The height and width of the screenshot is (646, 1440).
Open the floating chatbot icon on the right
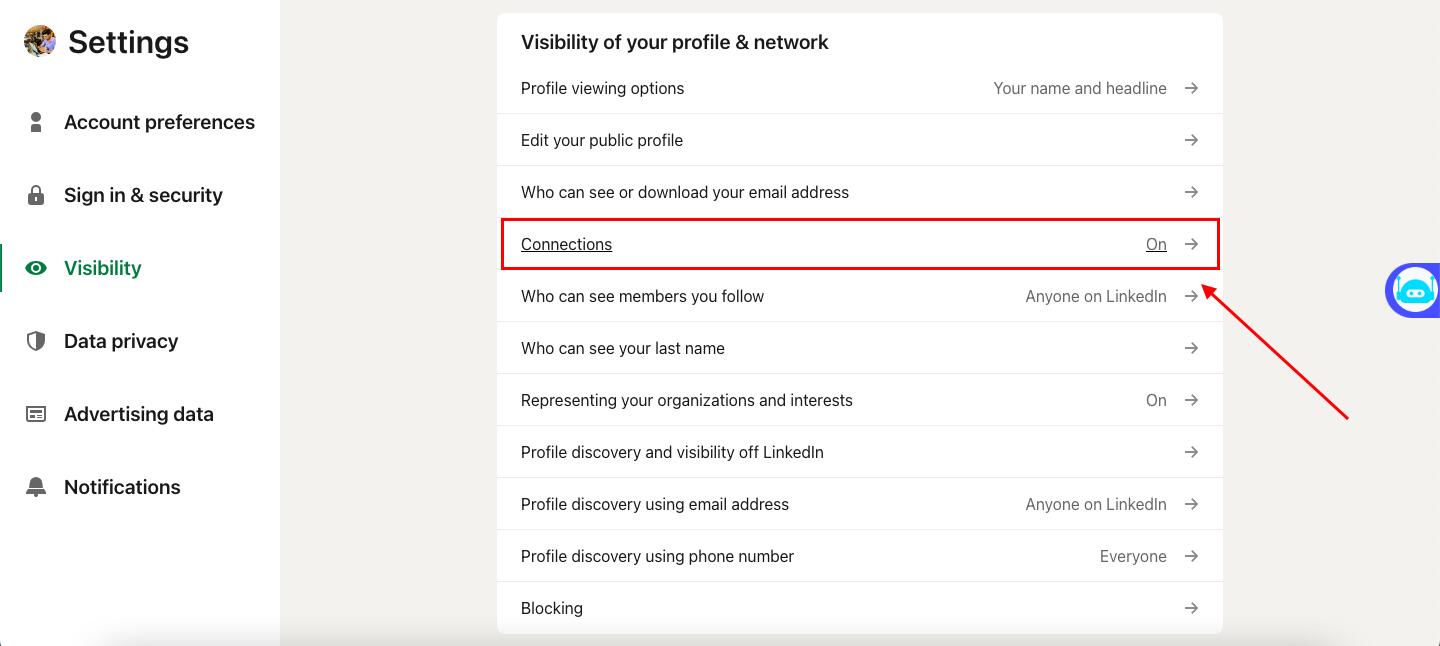[x=1414, y=290]
